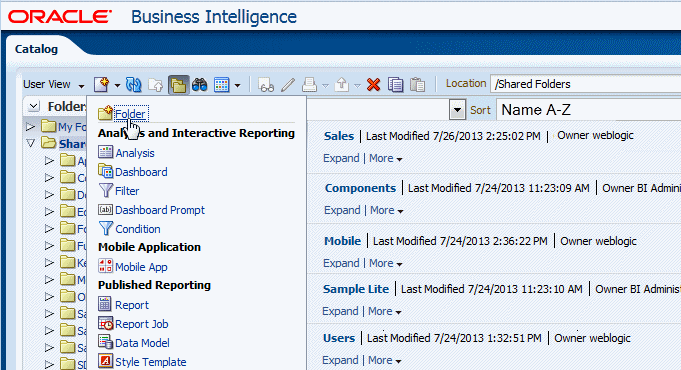Open the User View dropdown
This screenshot has height=370, width=681.
53,84
